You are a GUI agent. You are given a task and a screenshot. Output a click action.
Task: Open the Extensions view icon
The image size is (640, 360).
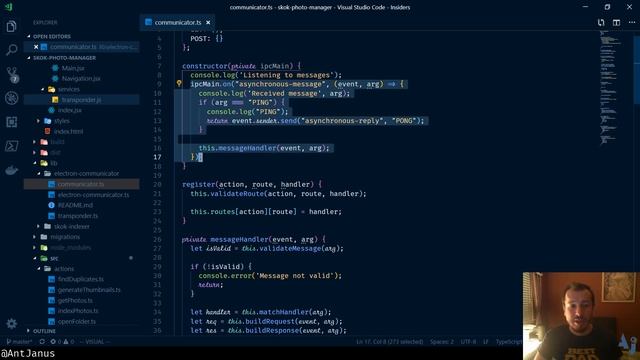tap(11, 122)
